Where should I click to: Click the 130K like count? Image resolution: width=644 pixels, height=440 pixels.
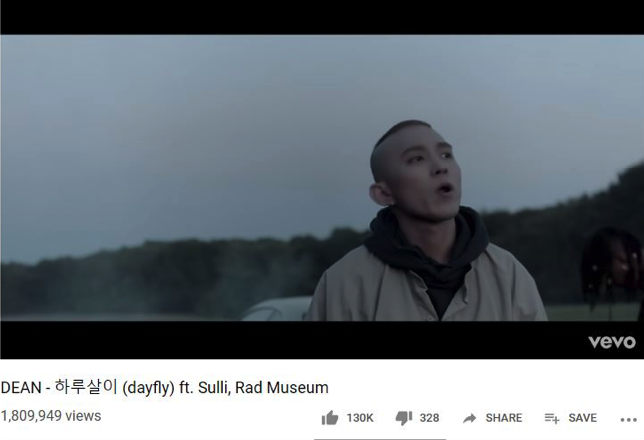(x=360, y=418)
